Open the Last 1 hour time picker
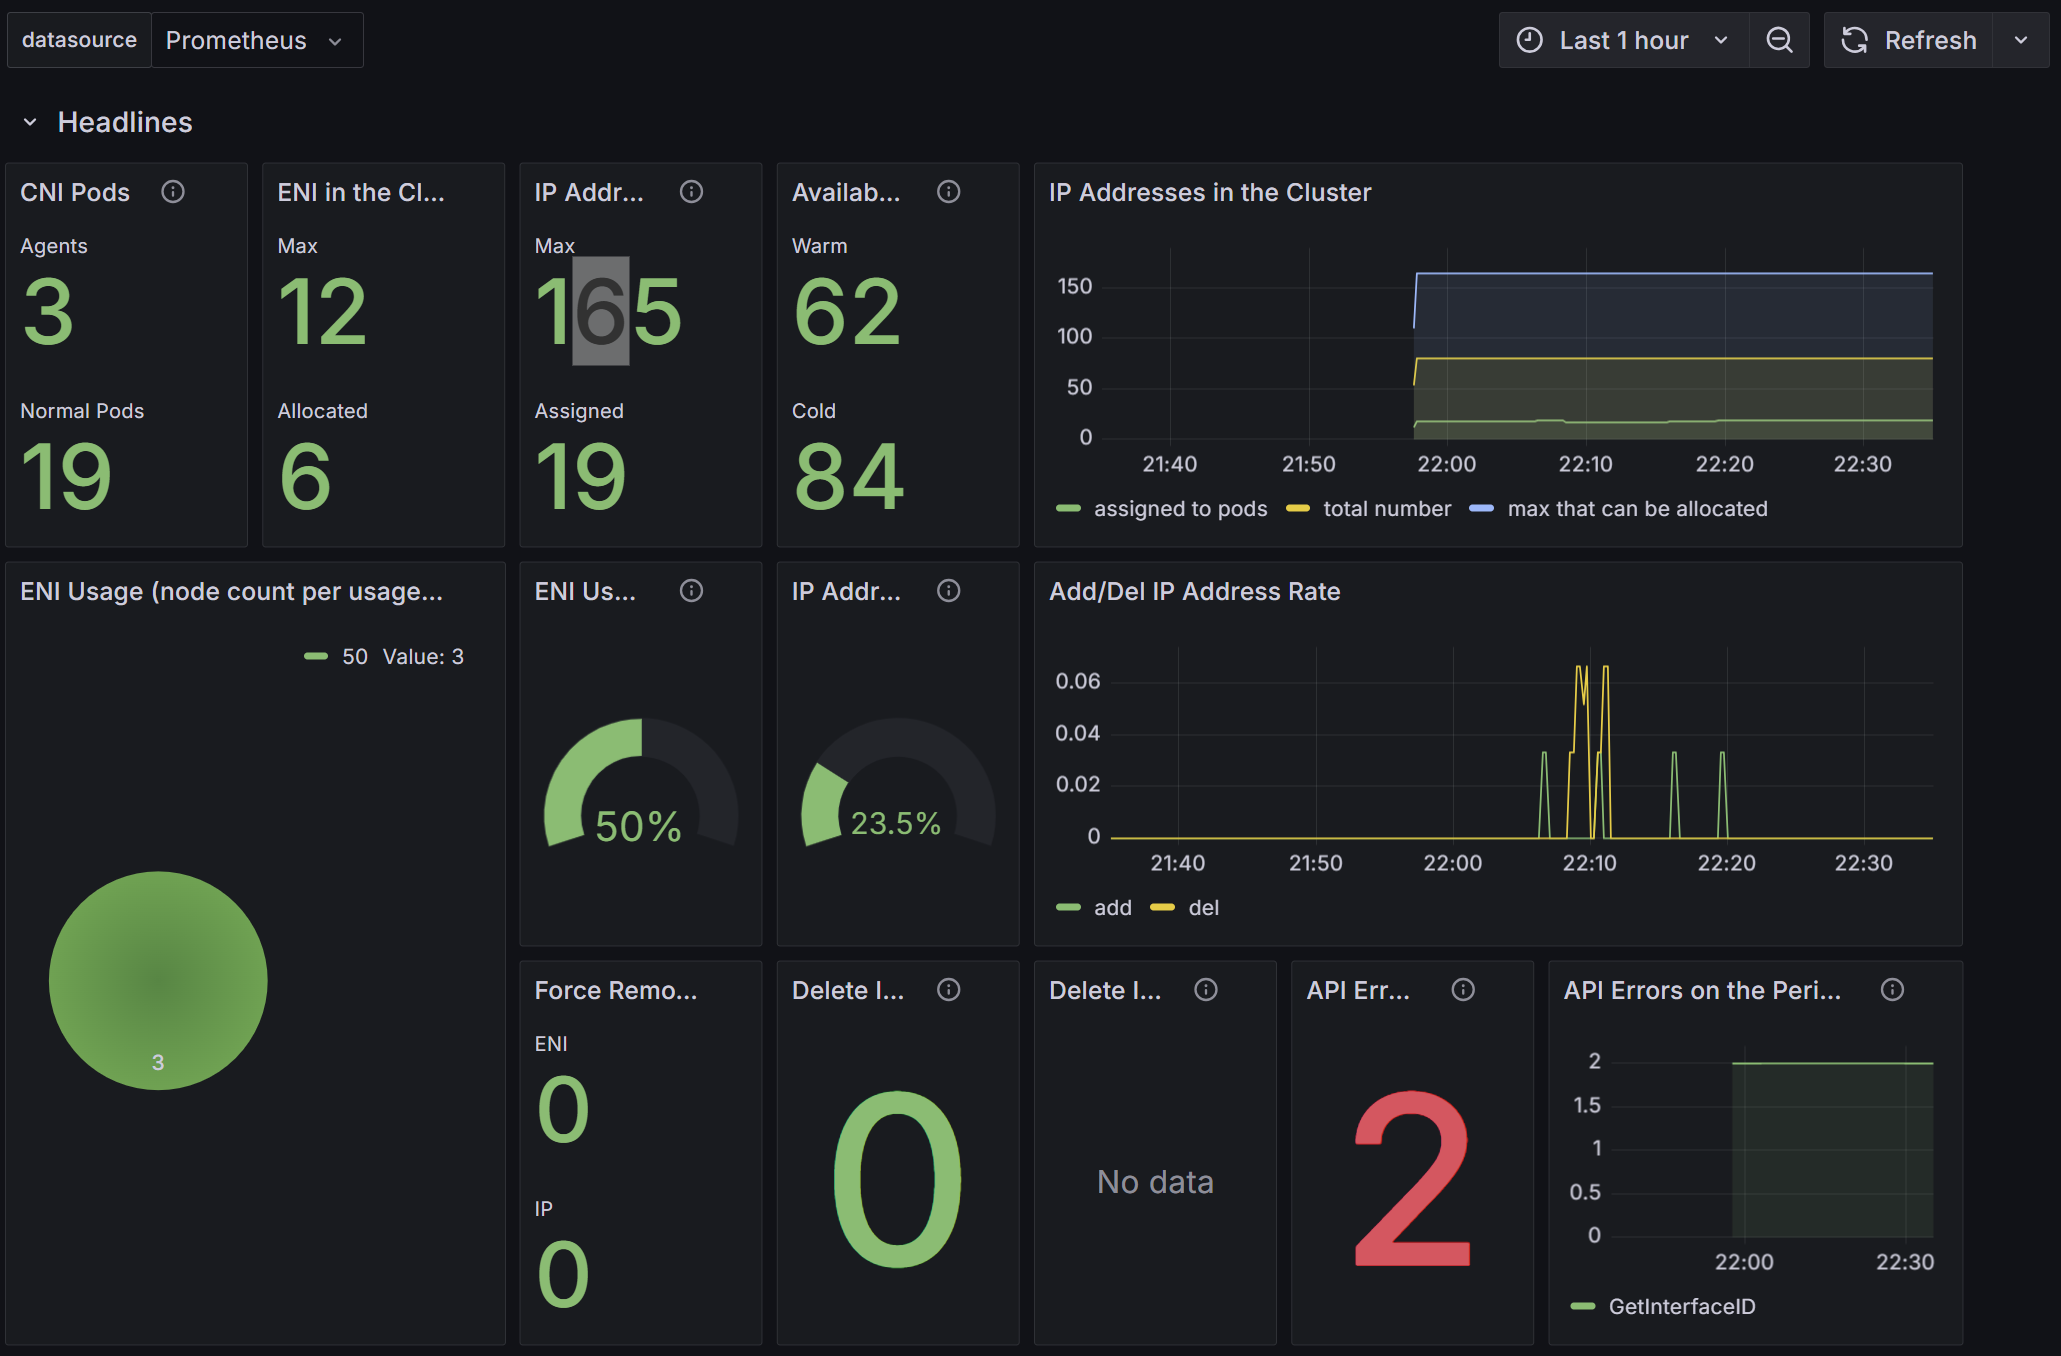Viewport: 2061px width, 1356px height. [1624, 40]
